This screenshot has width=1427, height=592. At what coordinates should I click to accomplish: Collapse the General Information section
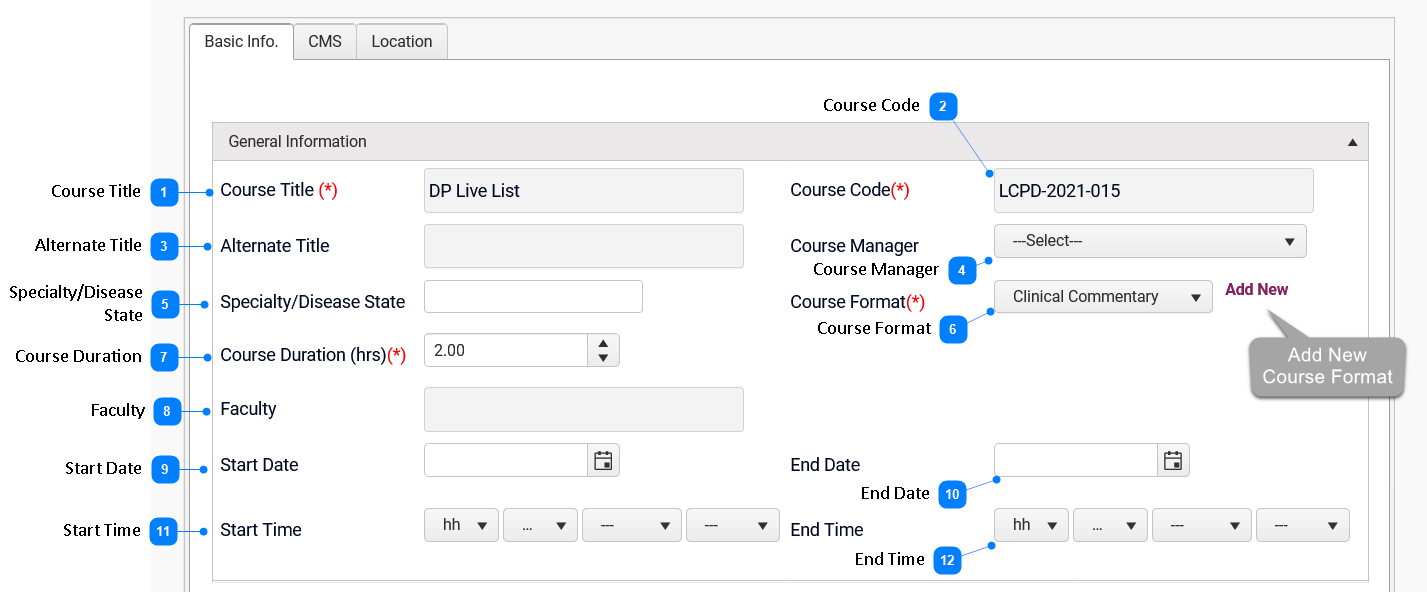pyautogui.click(x=1352, y=142)
